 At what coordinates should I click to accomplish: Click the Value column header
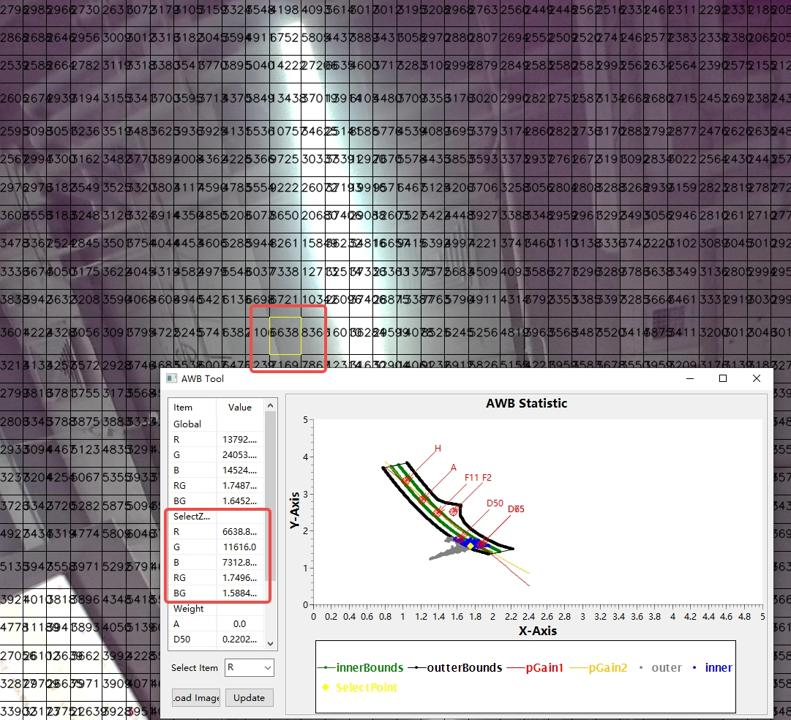pos(240,407)
